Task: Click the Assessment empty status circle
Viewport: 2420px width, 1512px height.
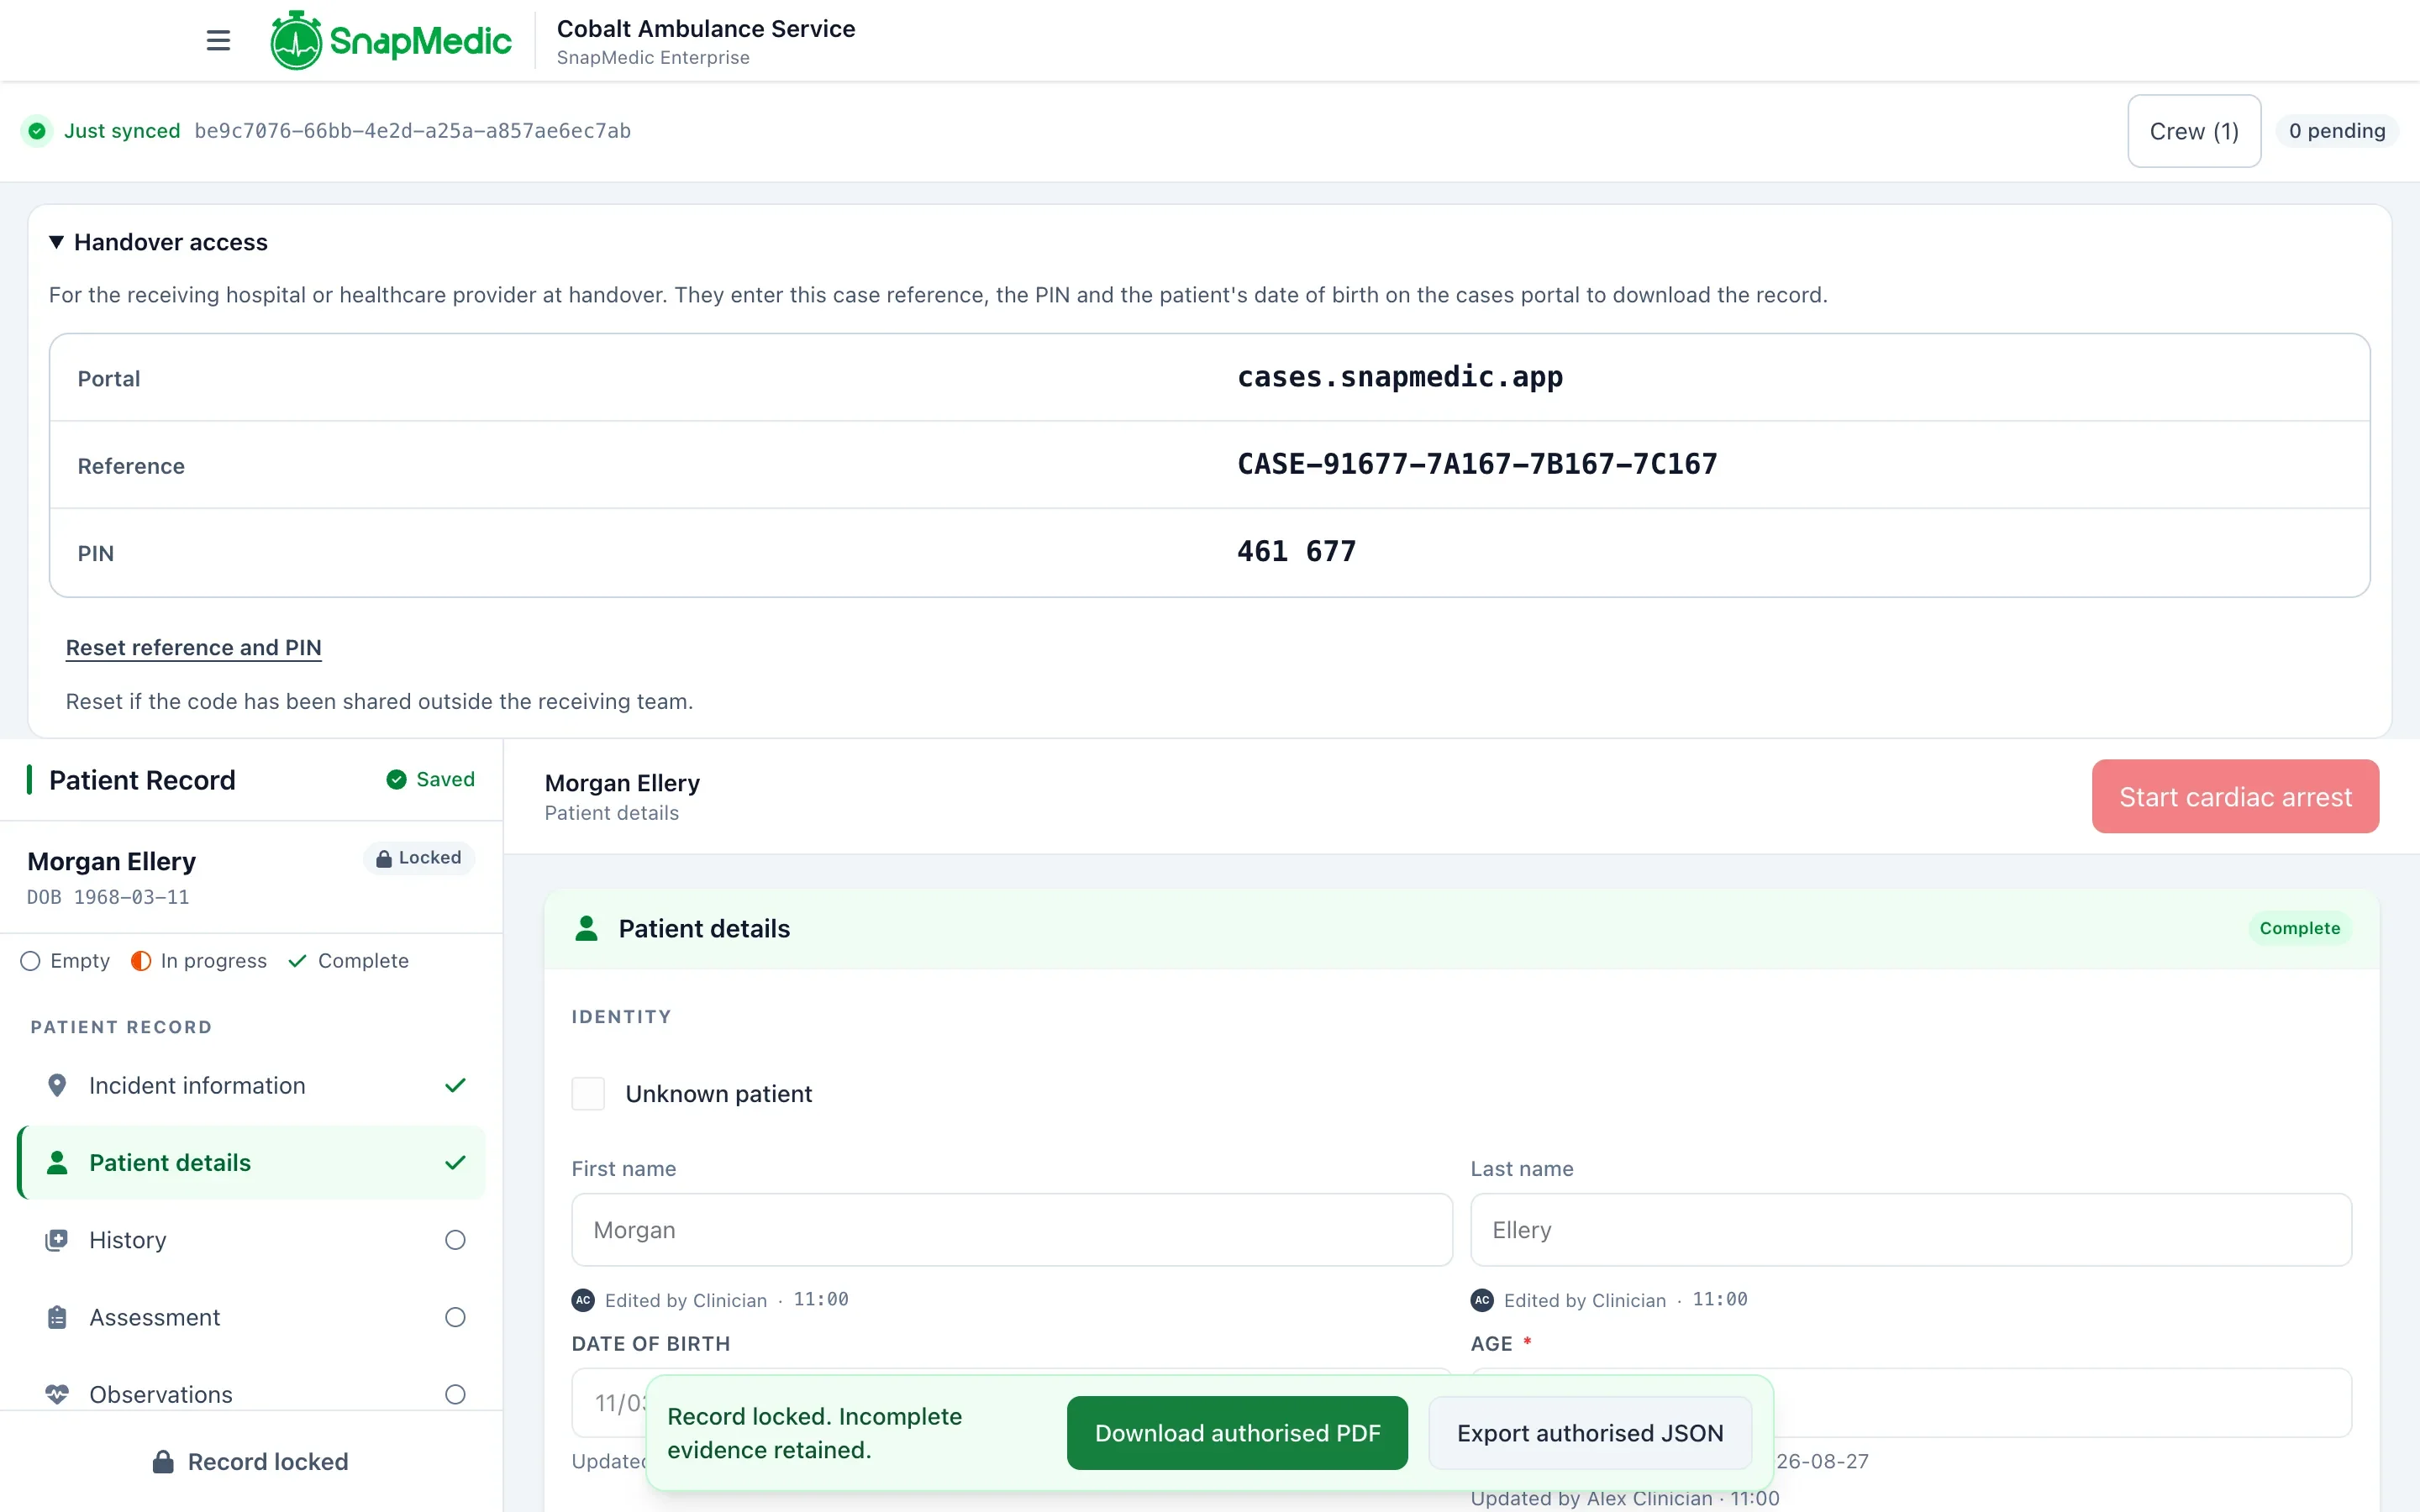Action: pyautogui.click(x=455, y=1317)
